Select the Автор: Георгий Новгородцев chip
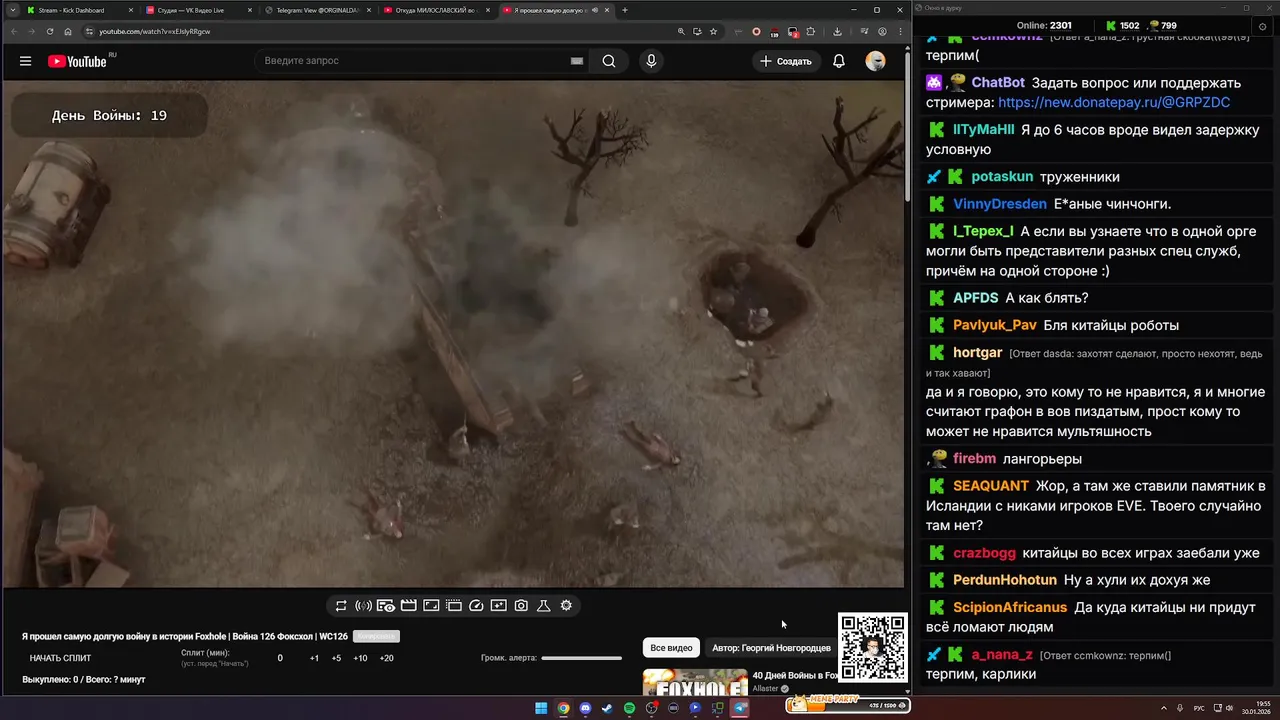The image size is (1280, 720). pyautogui.click(x=771, y=648)
